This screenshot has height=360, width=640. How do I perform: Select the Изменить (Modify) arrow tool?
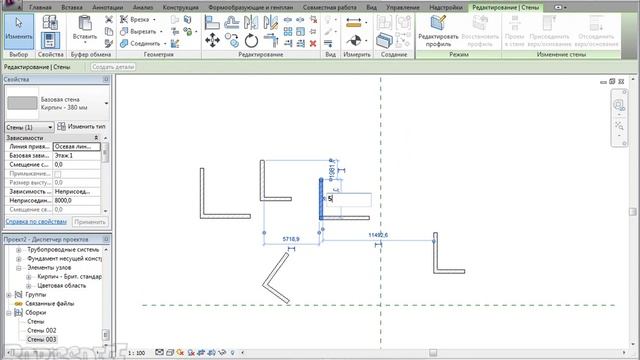[19, 31]
